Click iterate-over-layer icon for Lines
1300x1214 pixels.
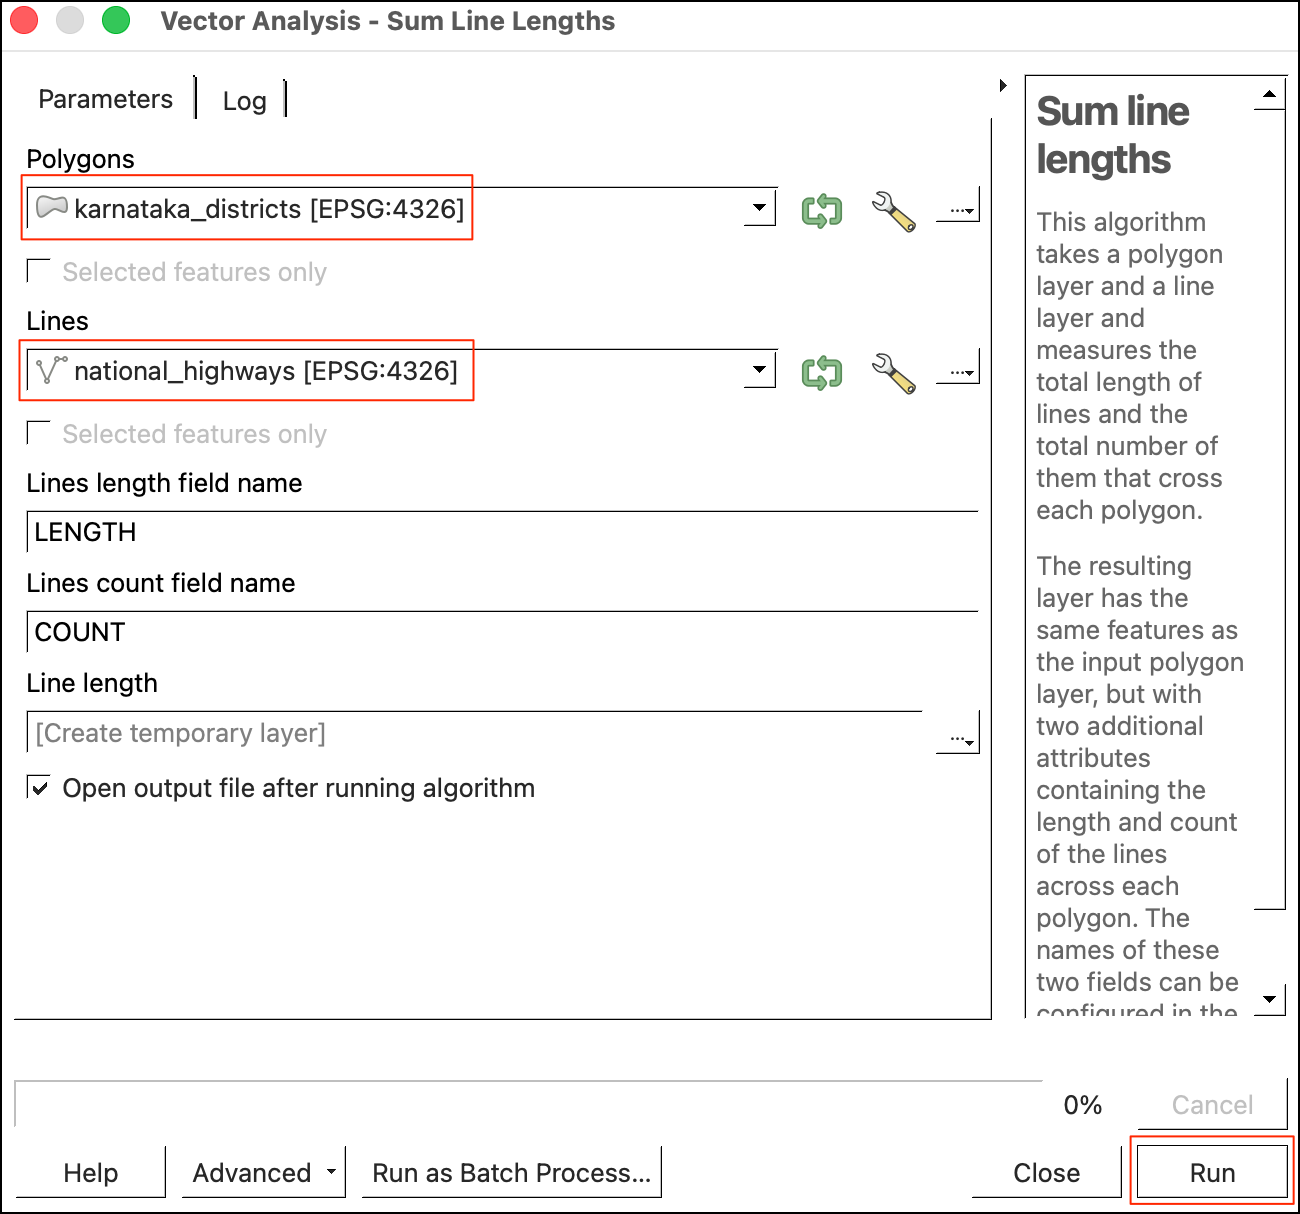pos(822,372)
